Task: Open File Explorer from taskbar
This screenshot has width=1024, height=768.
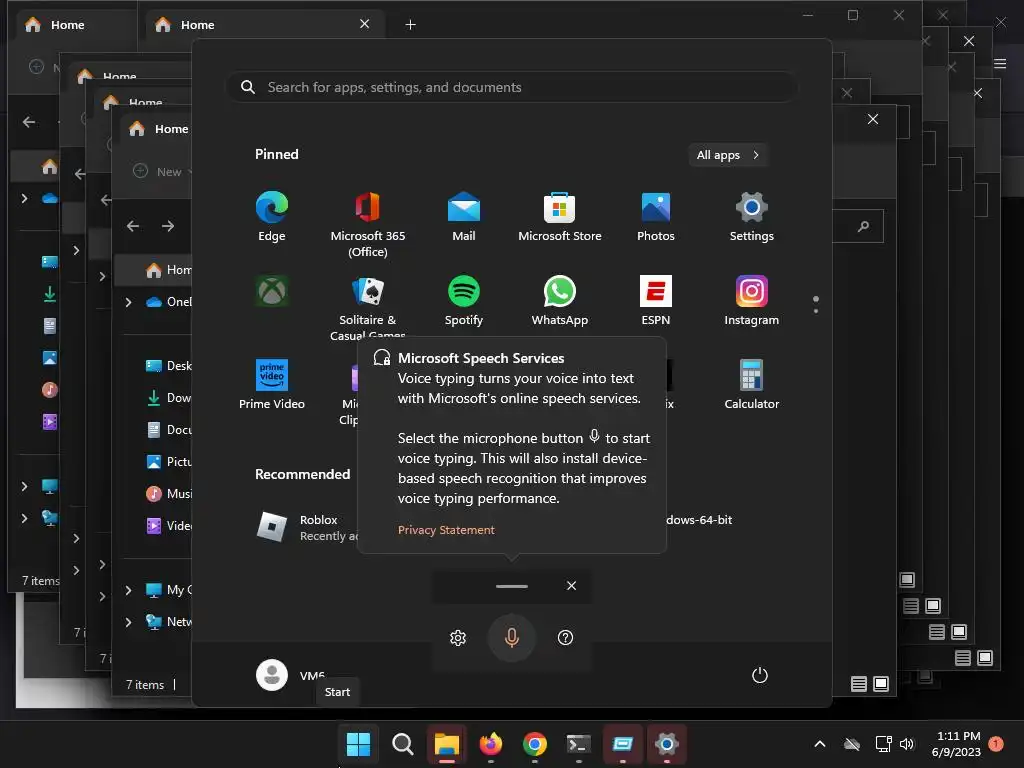Action: click(x=447, y=744)
